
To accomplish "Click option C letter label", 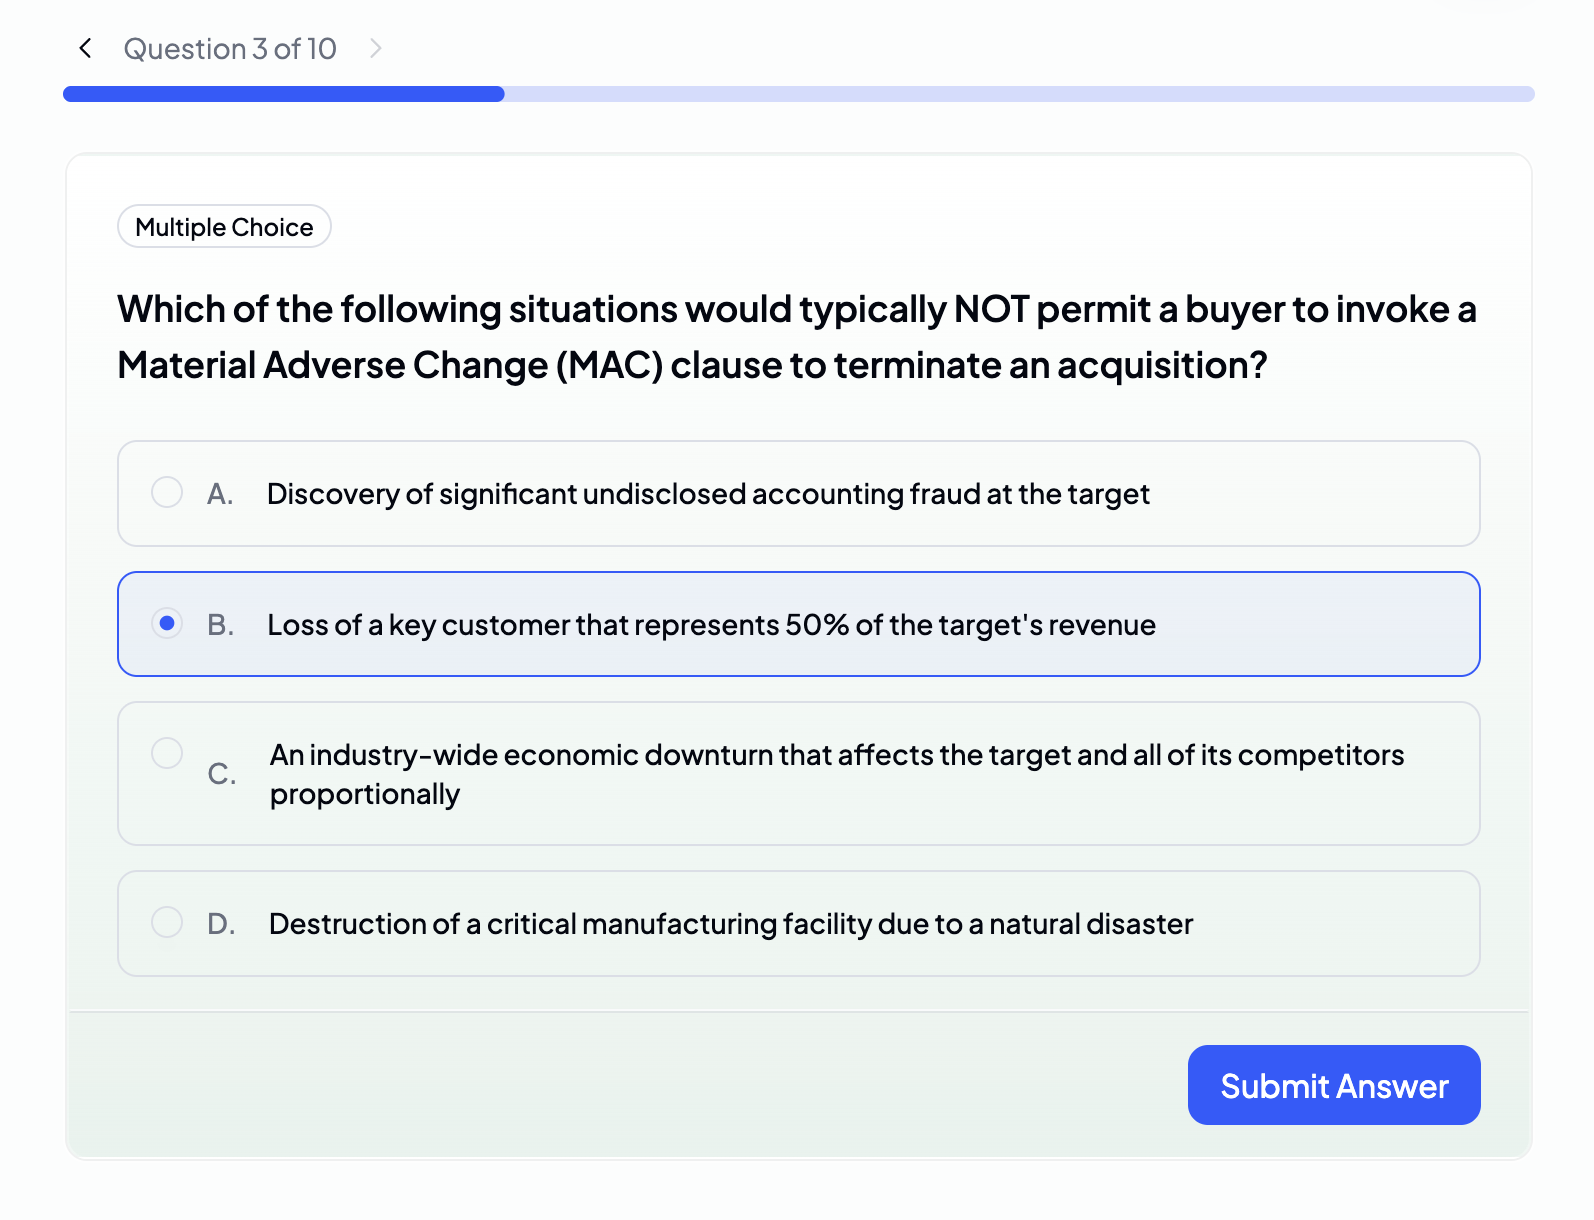I will coord(220,773).
